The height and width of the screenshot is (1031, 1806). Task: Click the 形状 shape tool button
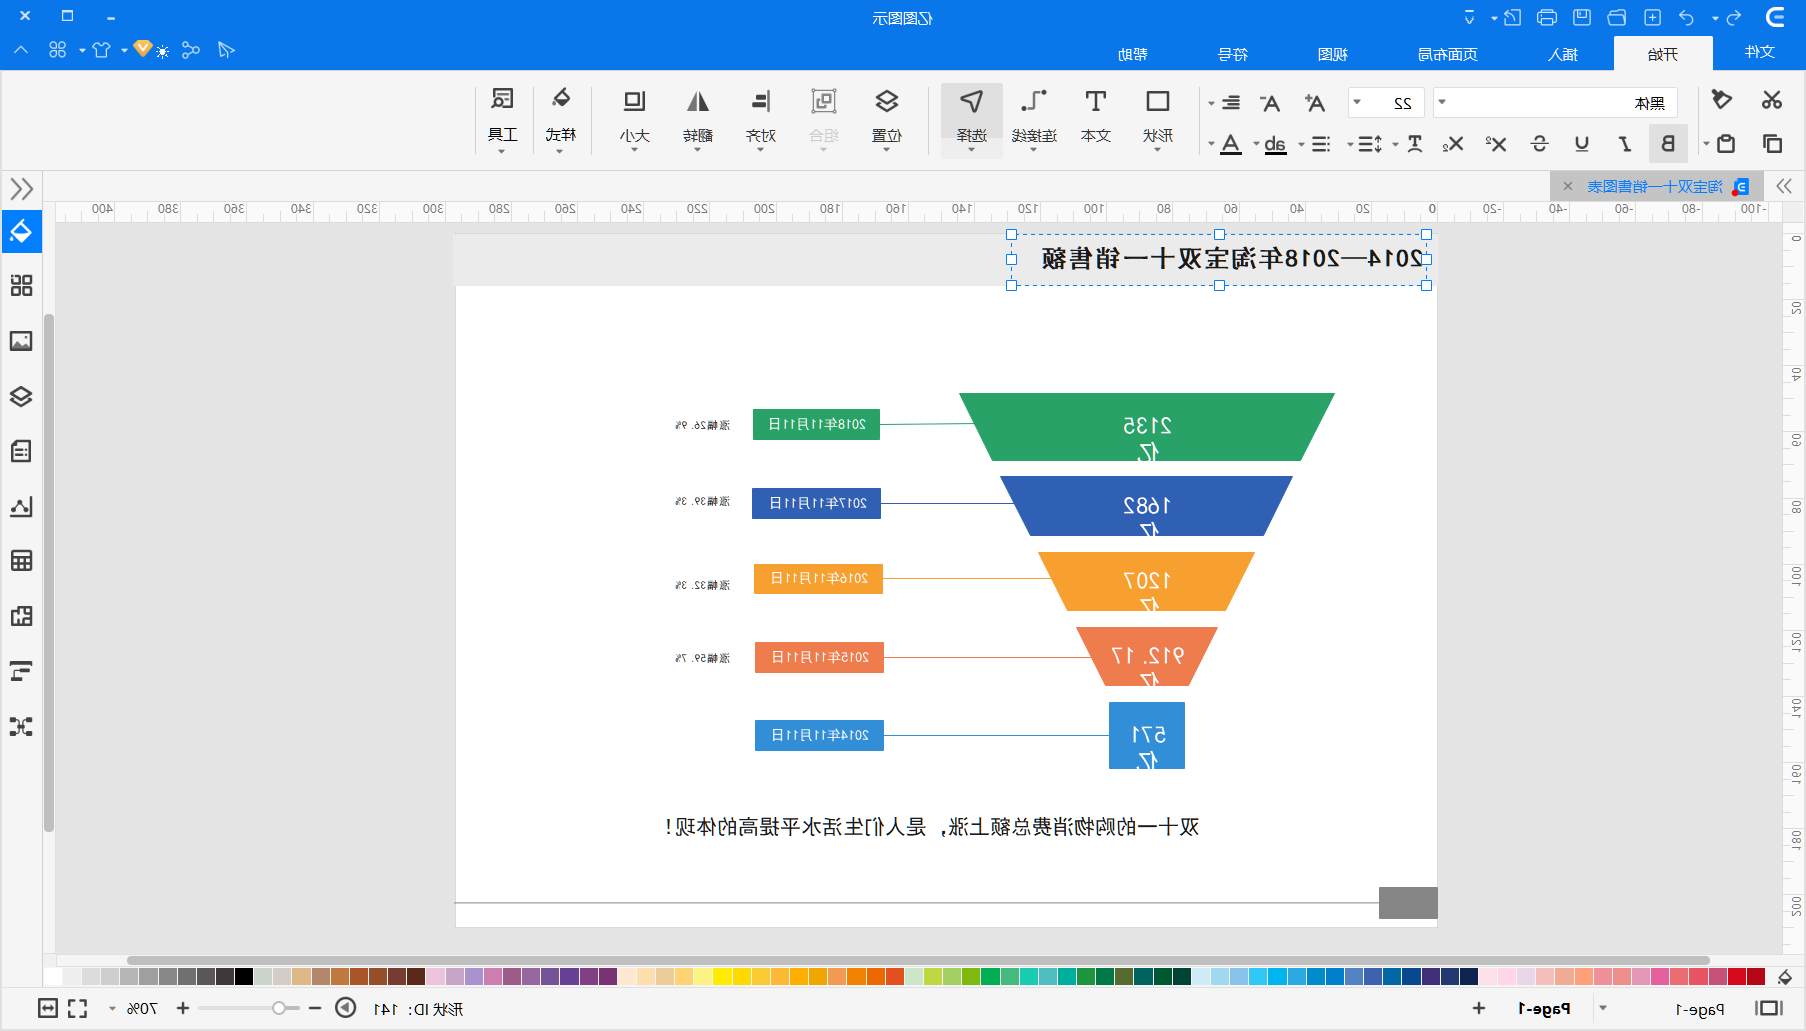(1158, 118)
